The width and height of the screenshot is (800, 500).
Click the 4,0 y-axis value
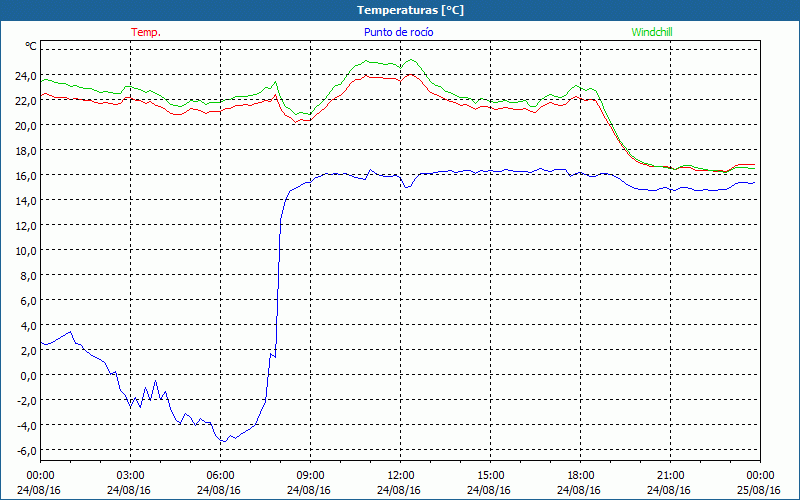[28, 326]
